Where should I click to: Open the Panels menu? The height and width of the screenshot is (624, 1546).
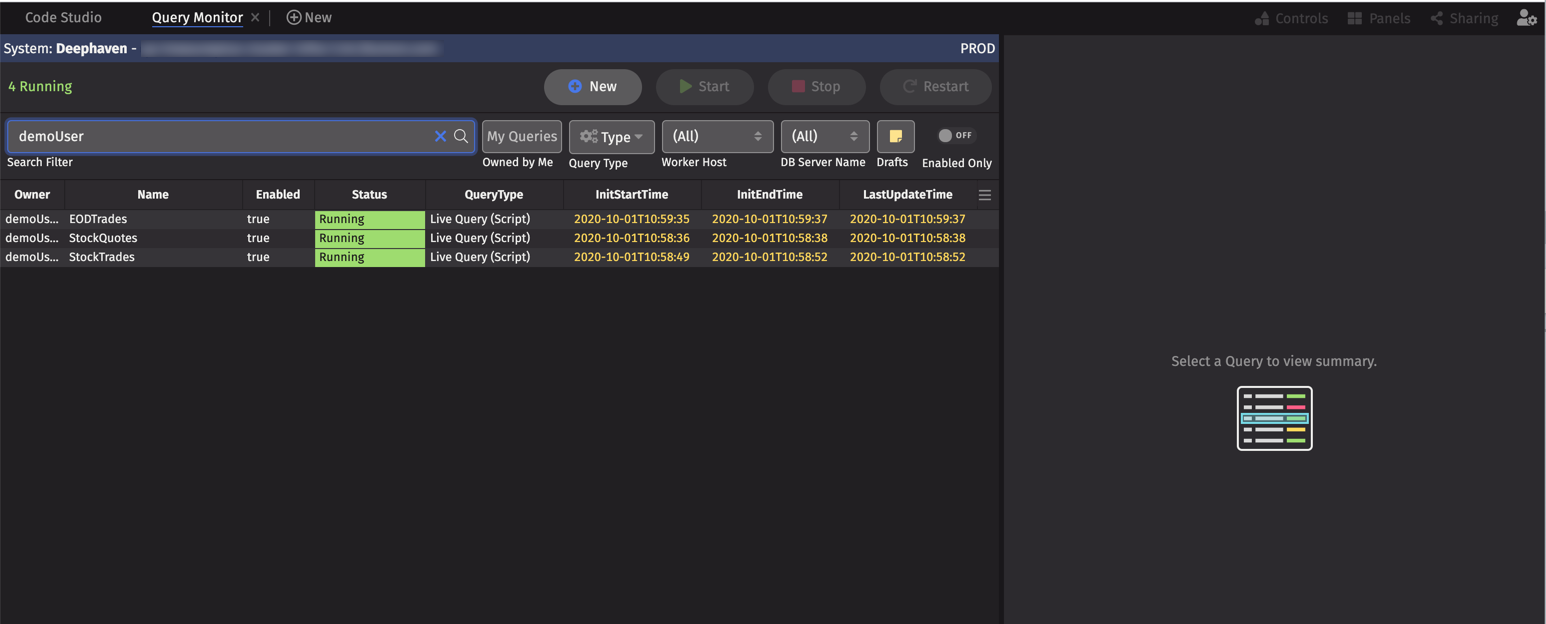[1379, 18]
